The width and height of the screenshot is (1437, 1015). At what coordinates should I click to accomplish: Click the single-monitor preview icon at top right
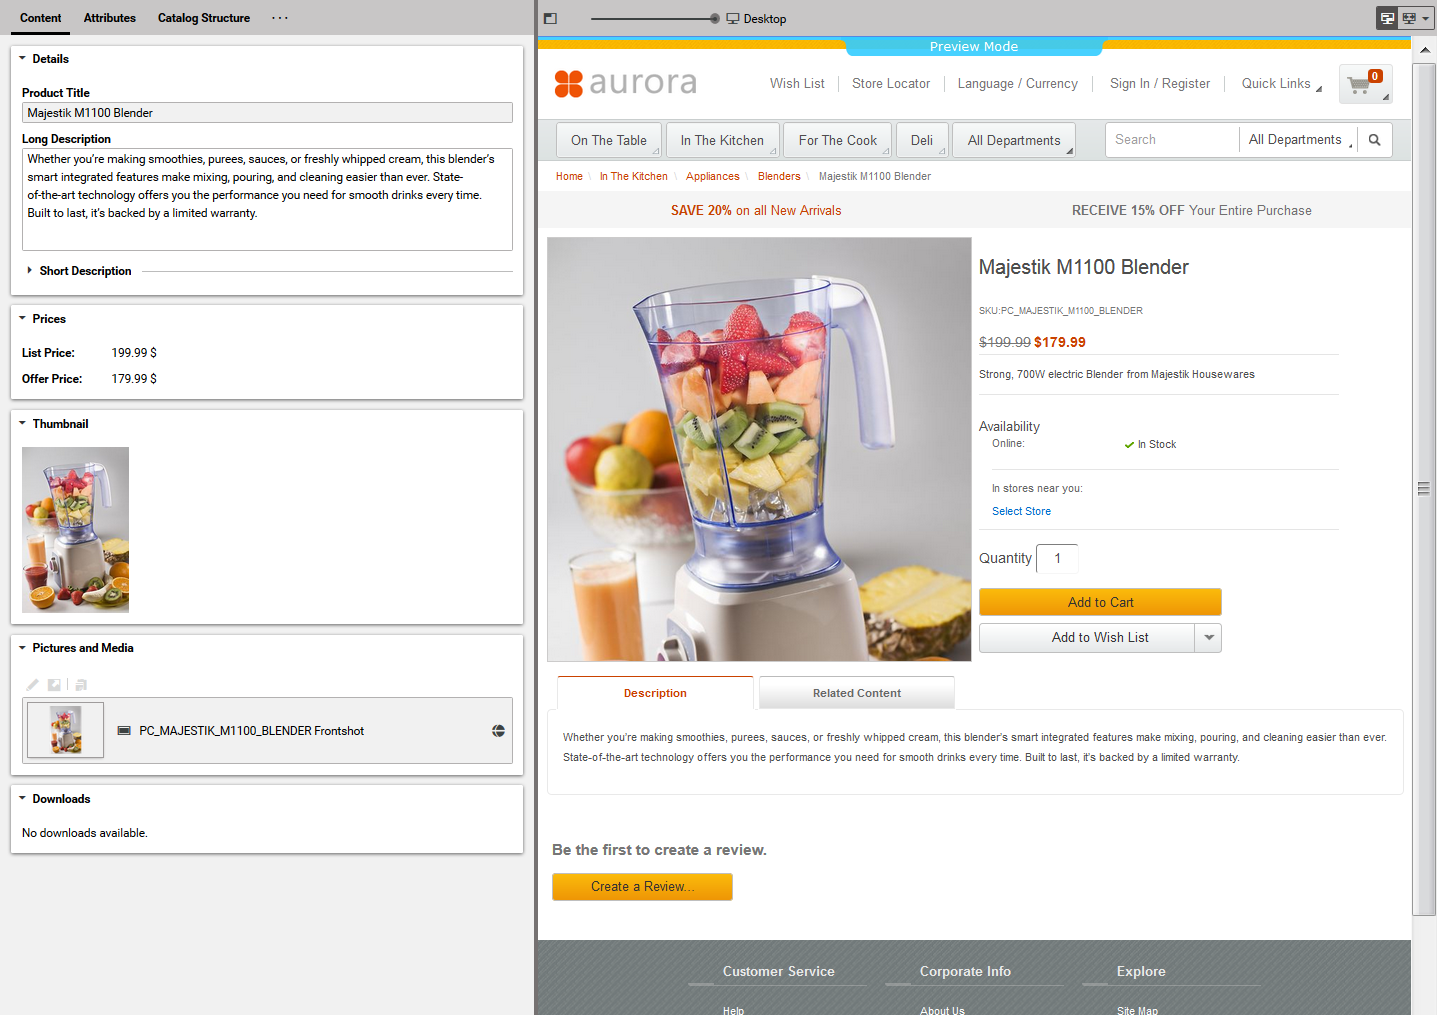(x=1387, y=18)
